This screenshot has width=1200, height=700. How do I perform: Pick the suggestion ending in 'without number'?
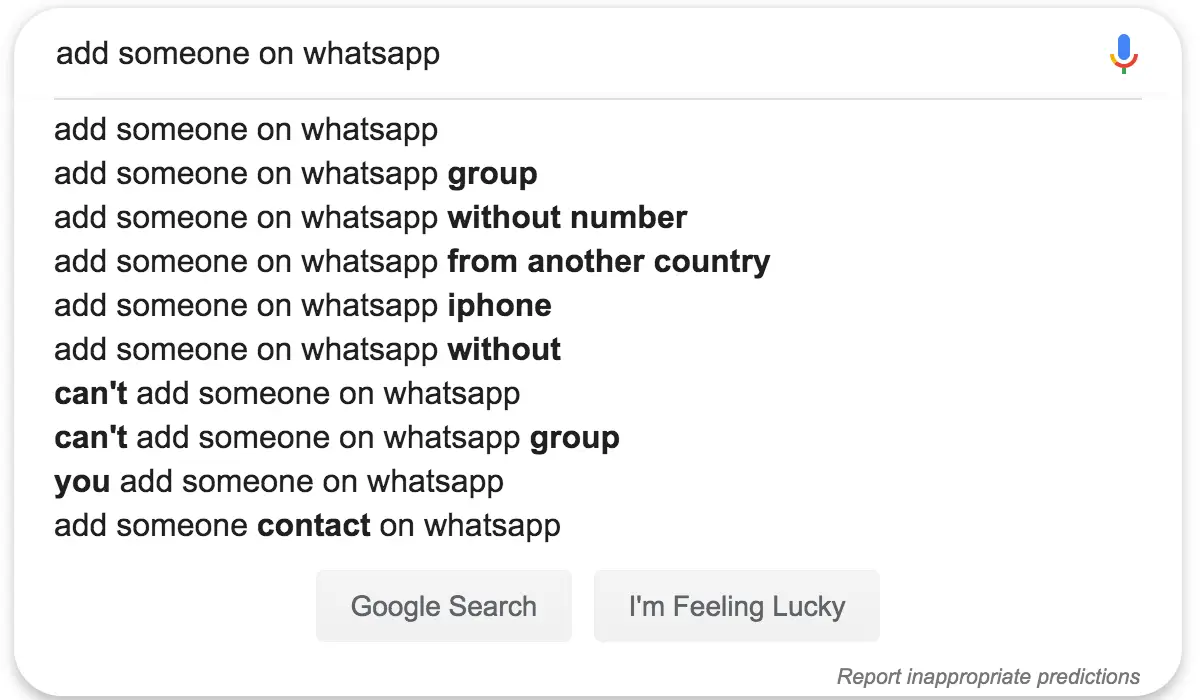[x=370, y=218]
